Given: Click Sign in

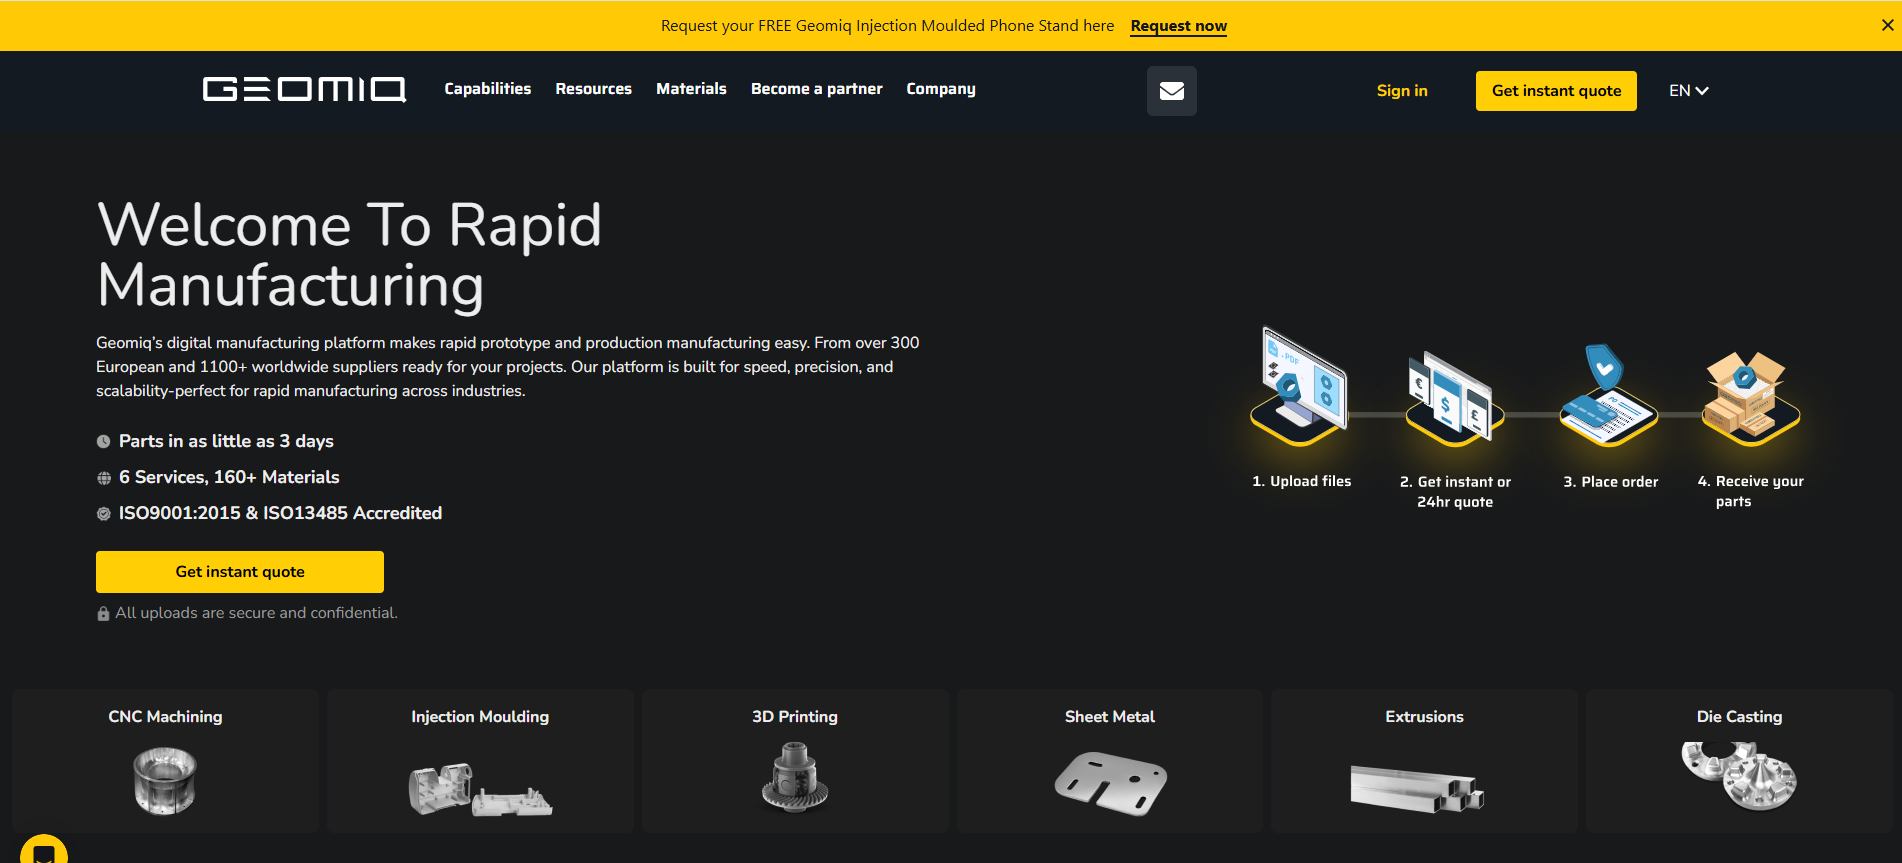Looking at the screenshot, I should click(1401, 91).
